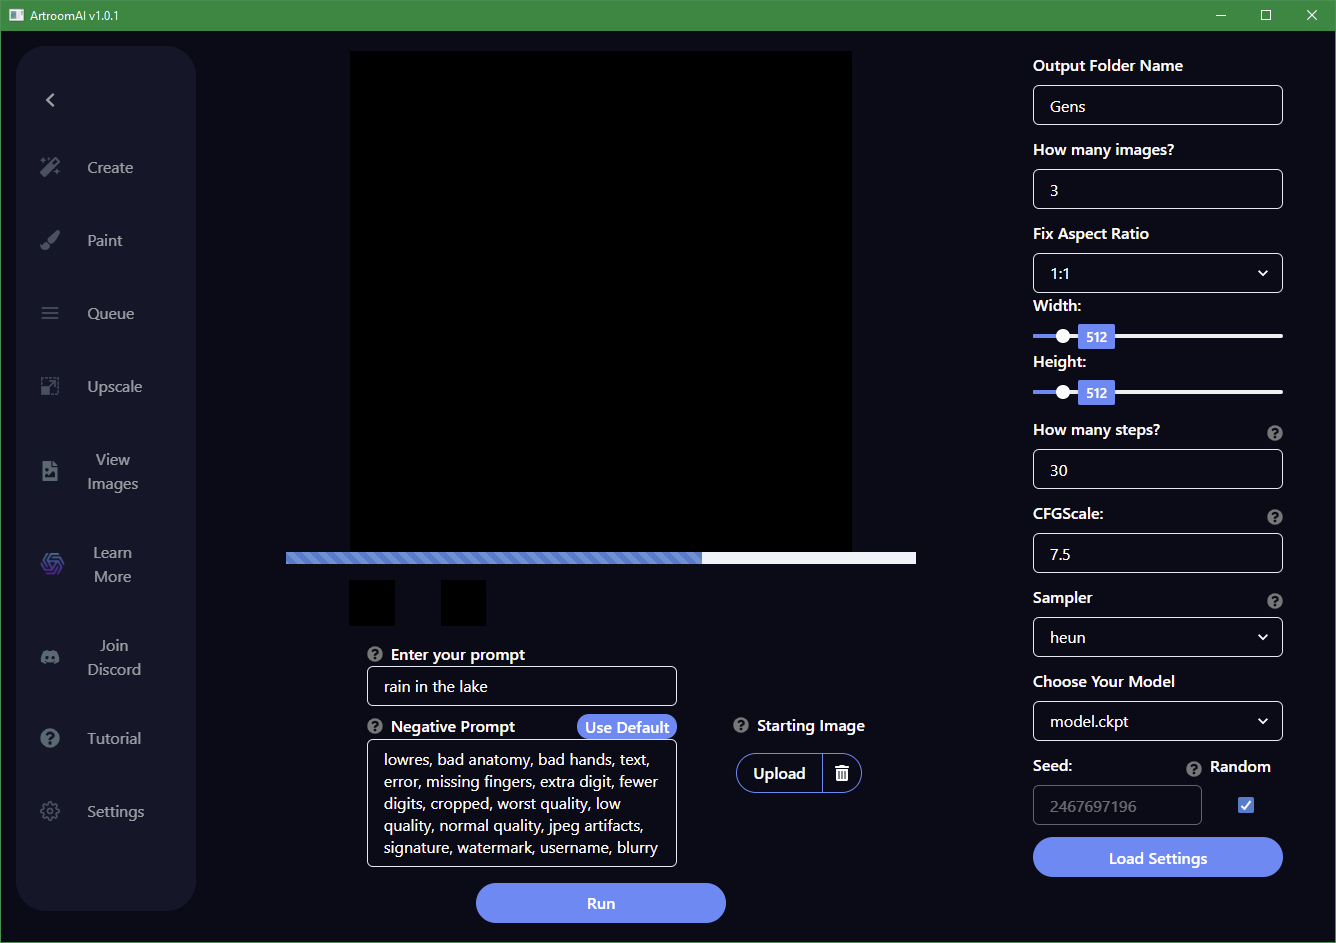Click the first black image thumbnail

371,602
